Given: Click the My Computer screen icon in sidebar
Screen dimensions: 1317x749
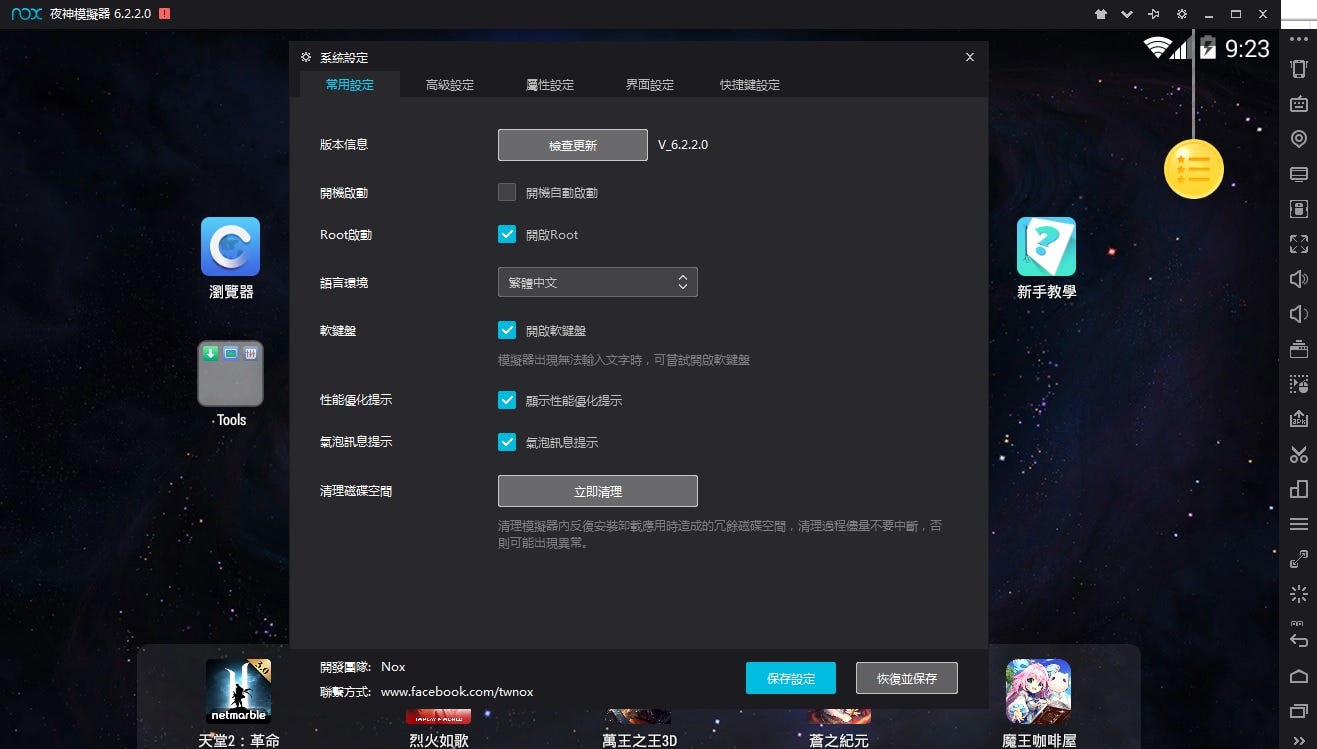Looking at the screenshot, I should [x=1299, y=174].
